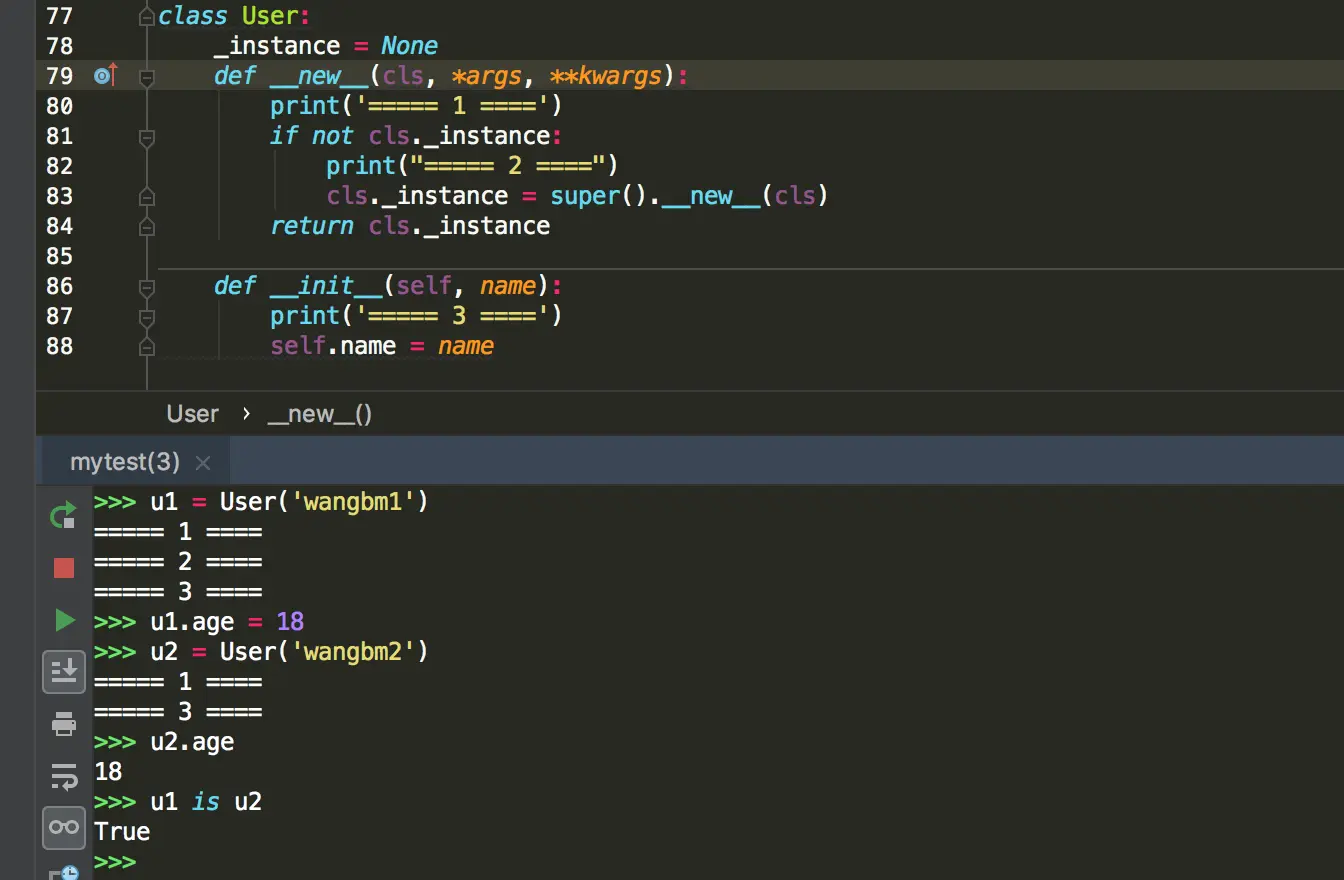This screenshot has height=880, width=1344.
Task: Click print('===== 1 ====') in the editor
Action: pyautogui.click(x=416, y=106)
